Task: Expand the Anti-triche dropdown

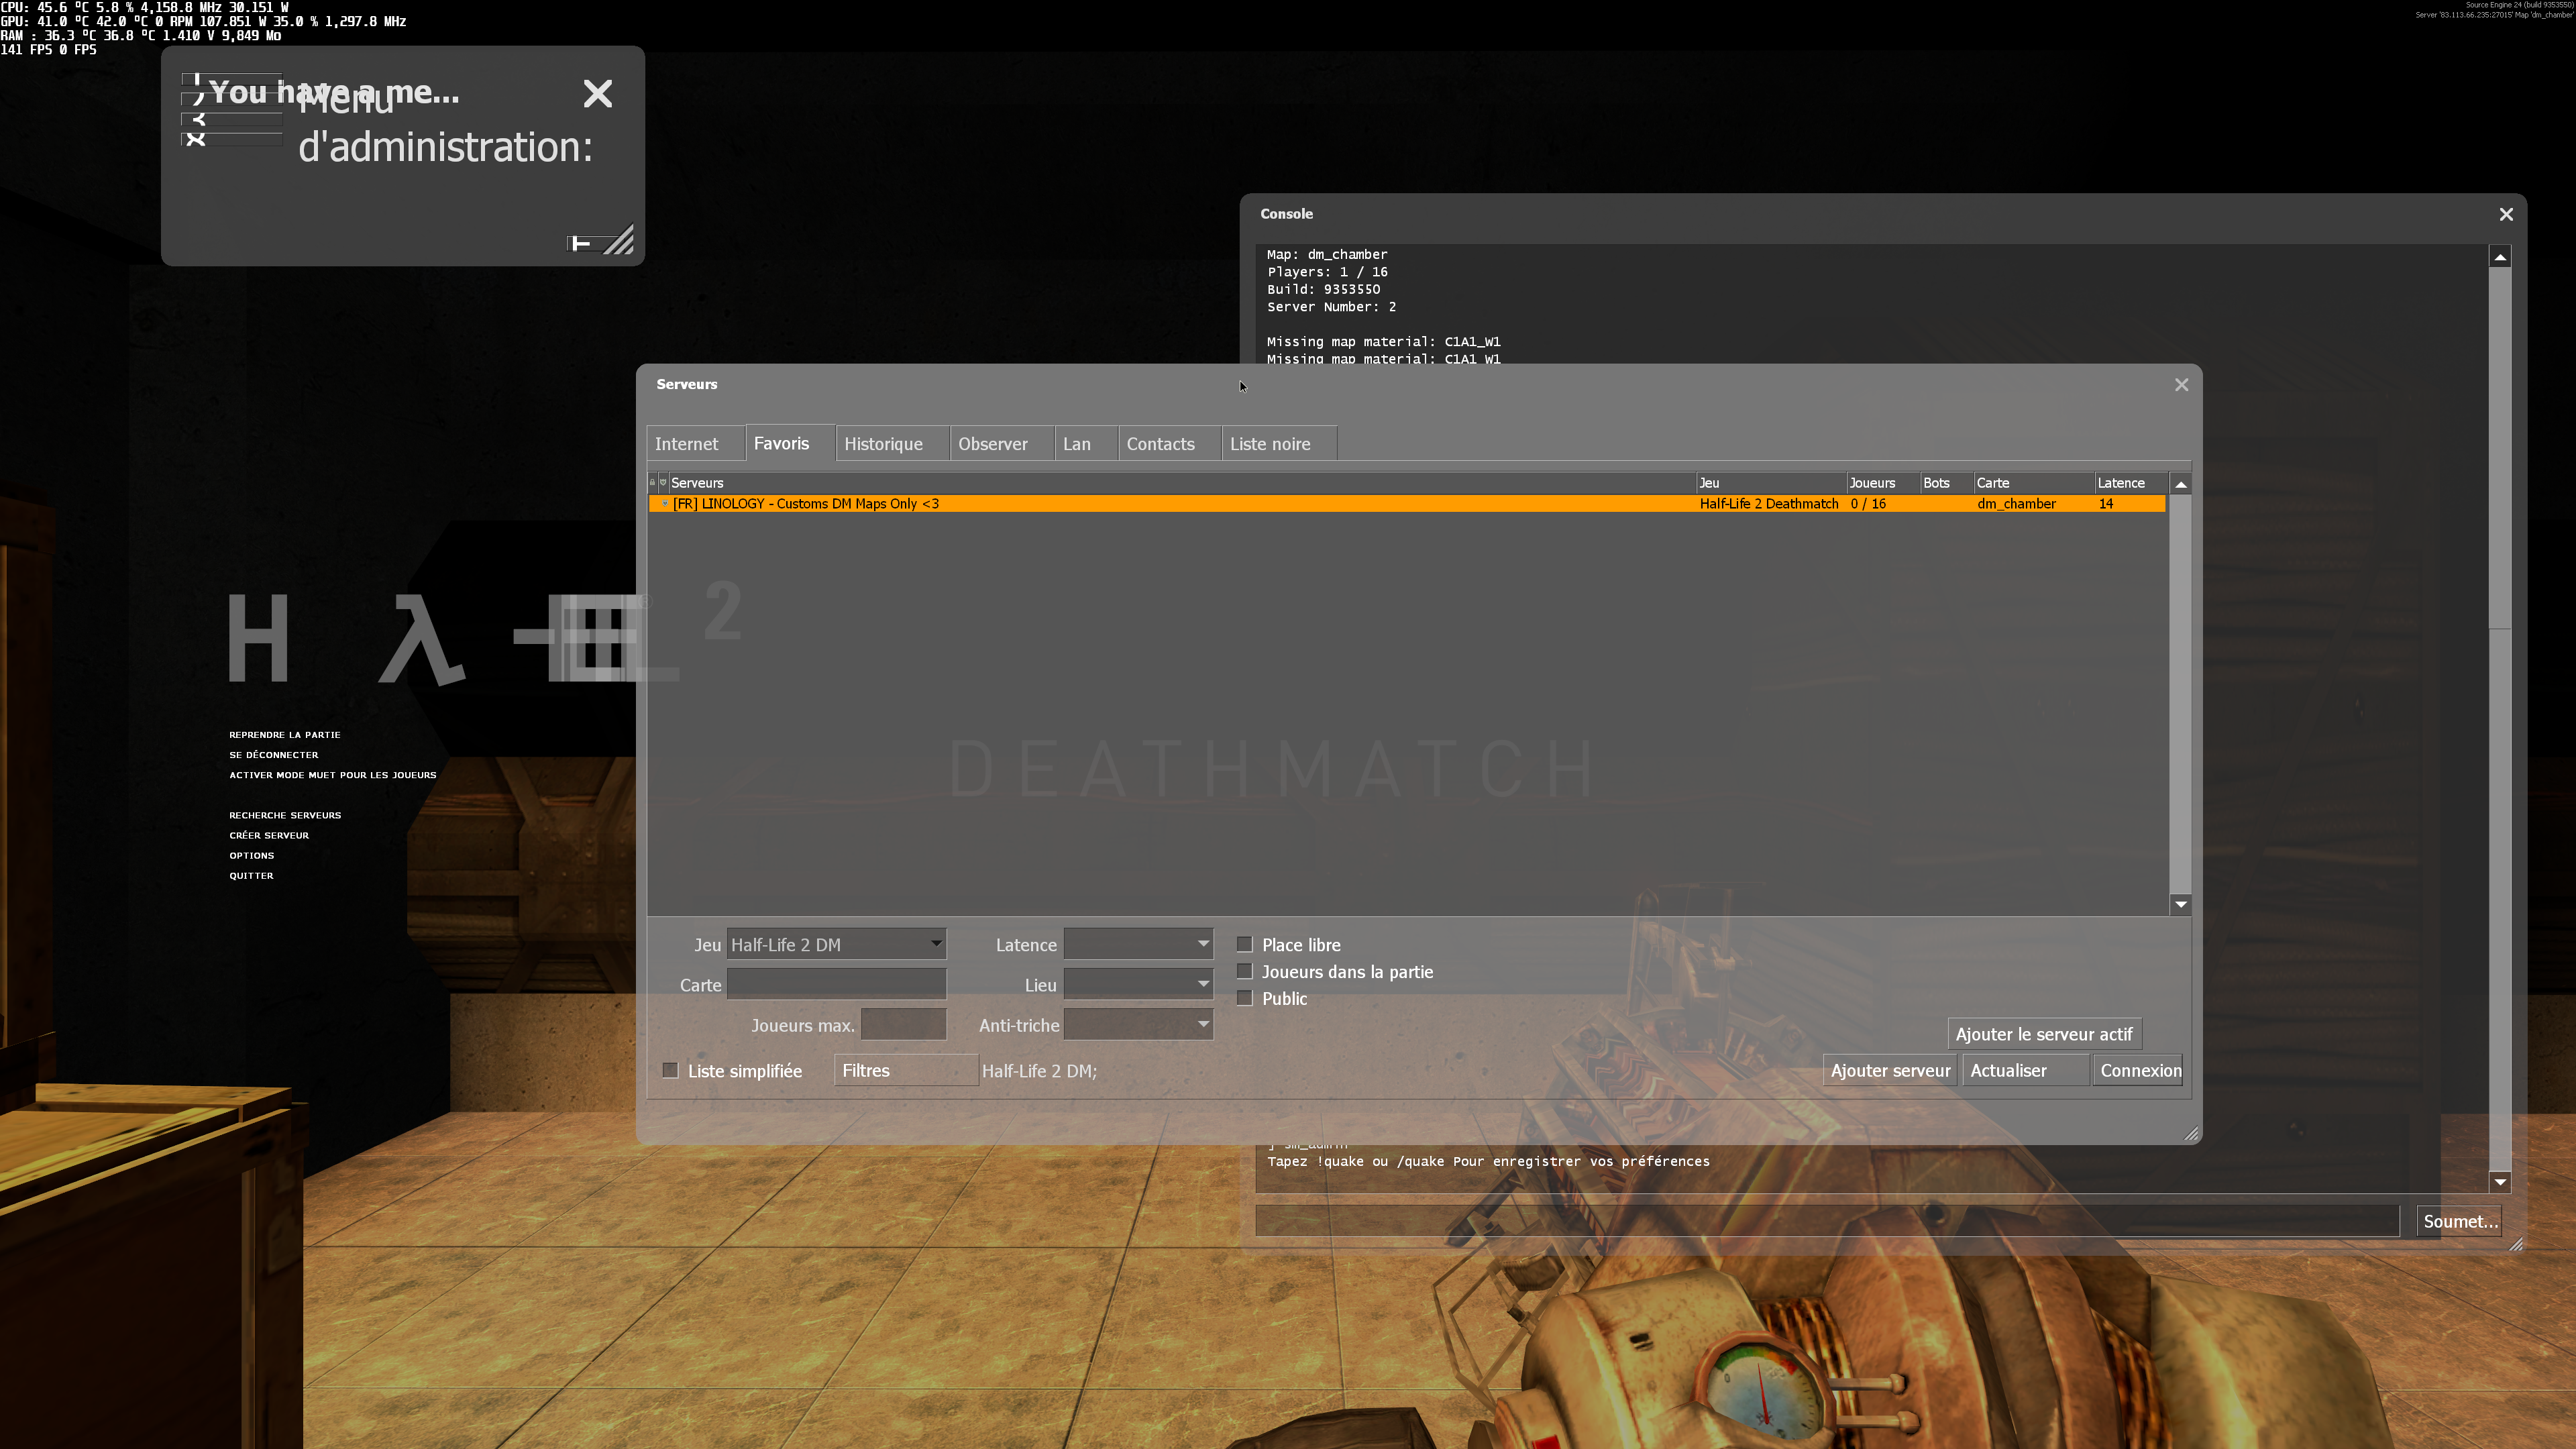Action: click(x=1138, y=1025)
